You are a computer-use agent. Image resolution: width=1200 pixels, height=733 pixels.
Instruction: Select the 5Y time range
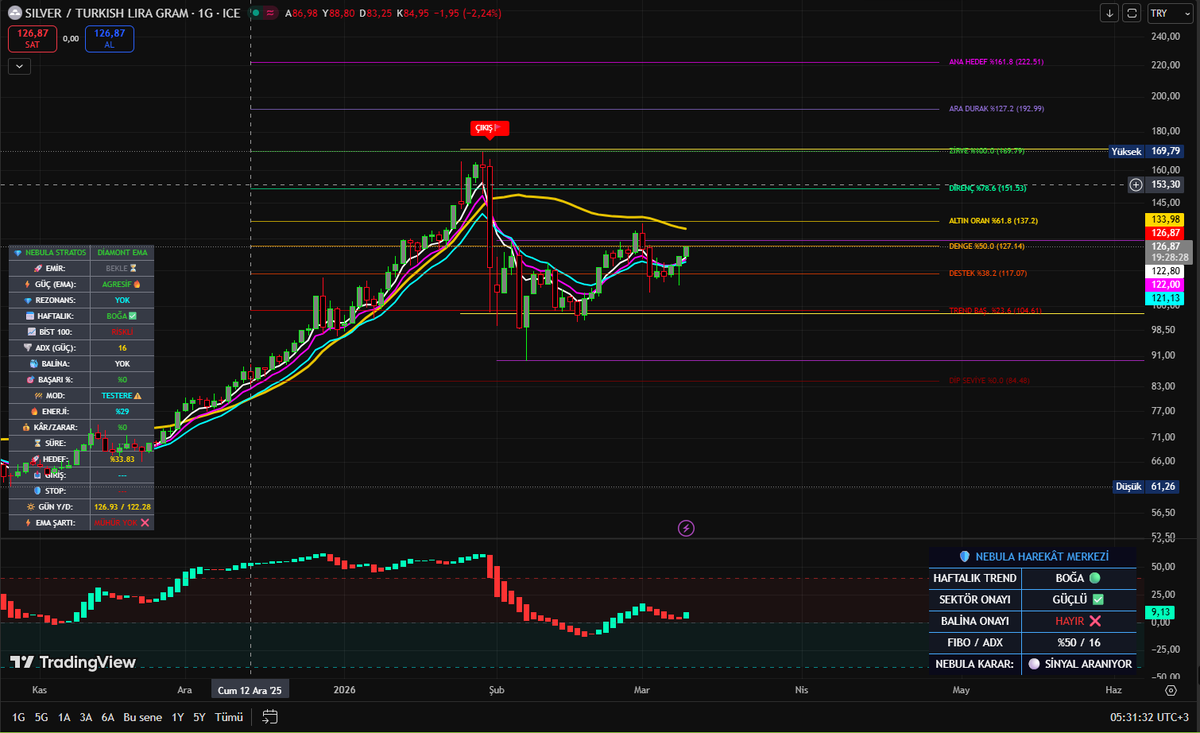(199, 717)
